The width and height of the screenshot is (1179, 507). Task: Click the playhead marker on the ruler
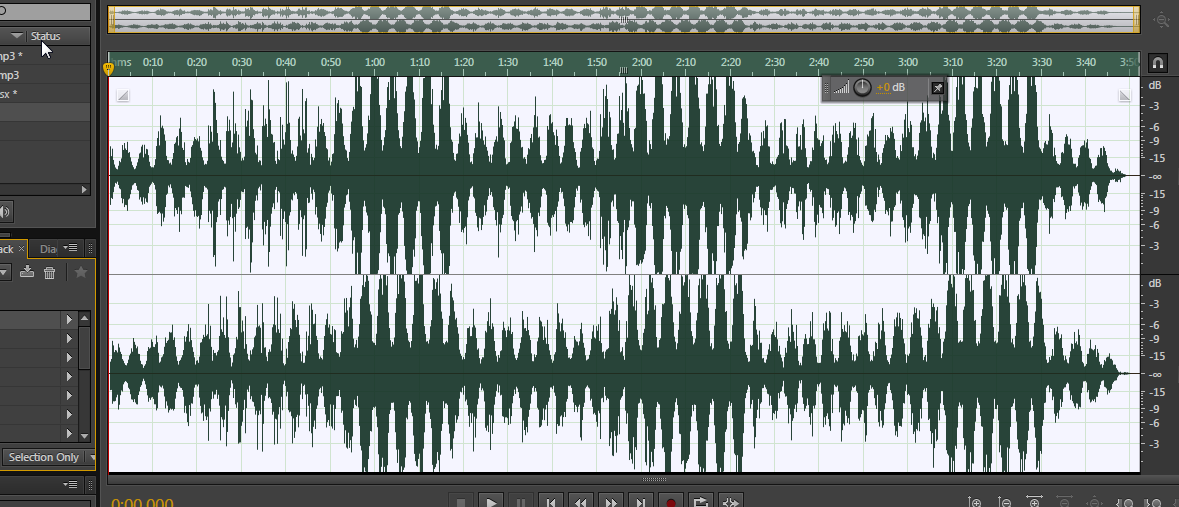[x=108, y=68]
